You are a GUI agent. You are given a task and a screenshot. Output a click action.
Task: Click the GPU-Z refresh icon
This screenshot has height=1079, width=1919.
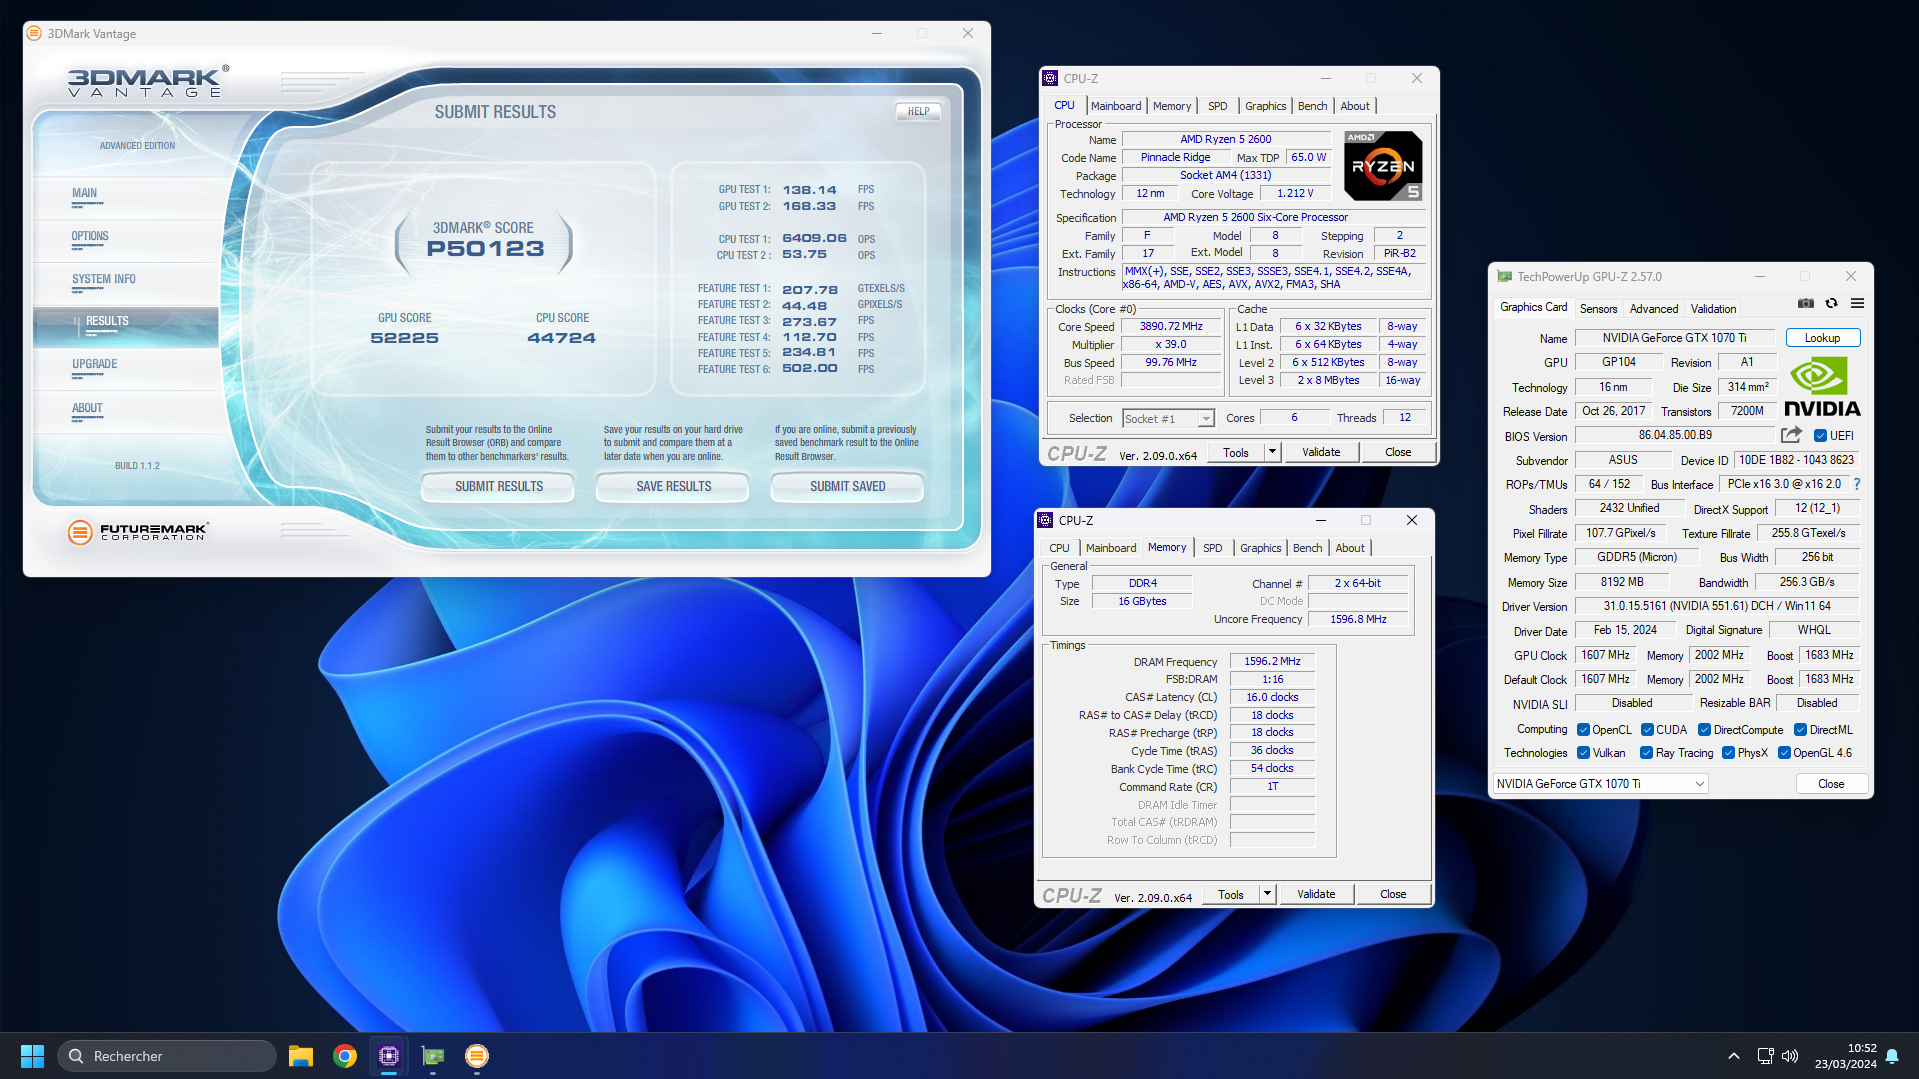(x=1831, y=304)
